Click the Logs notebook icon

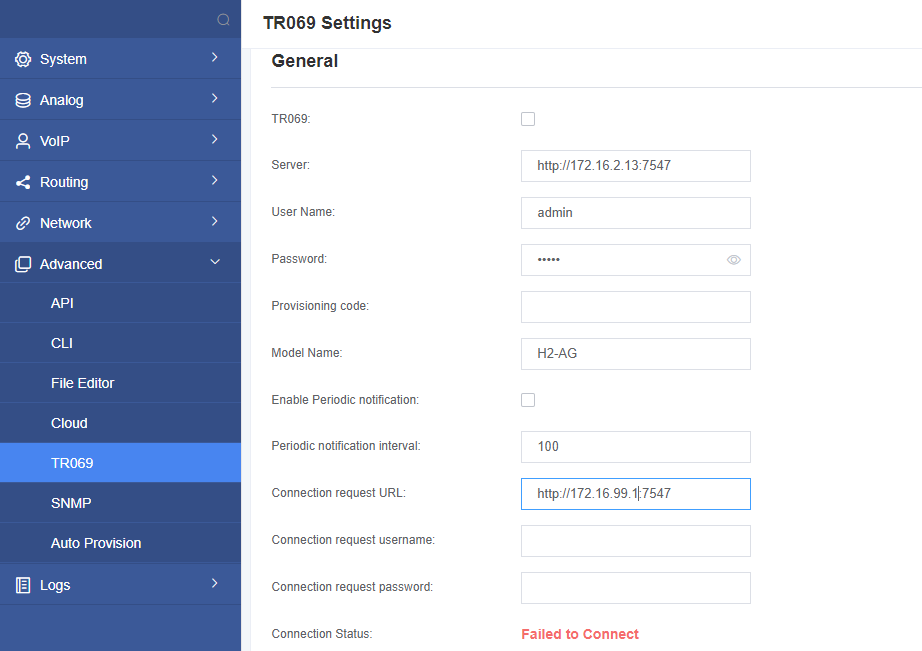[x=23, y=585]
